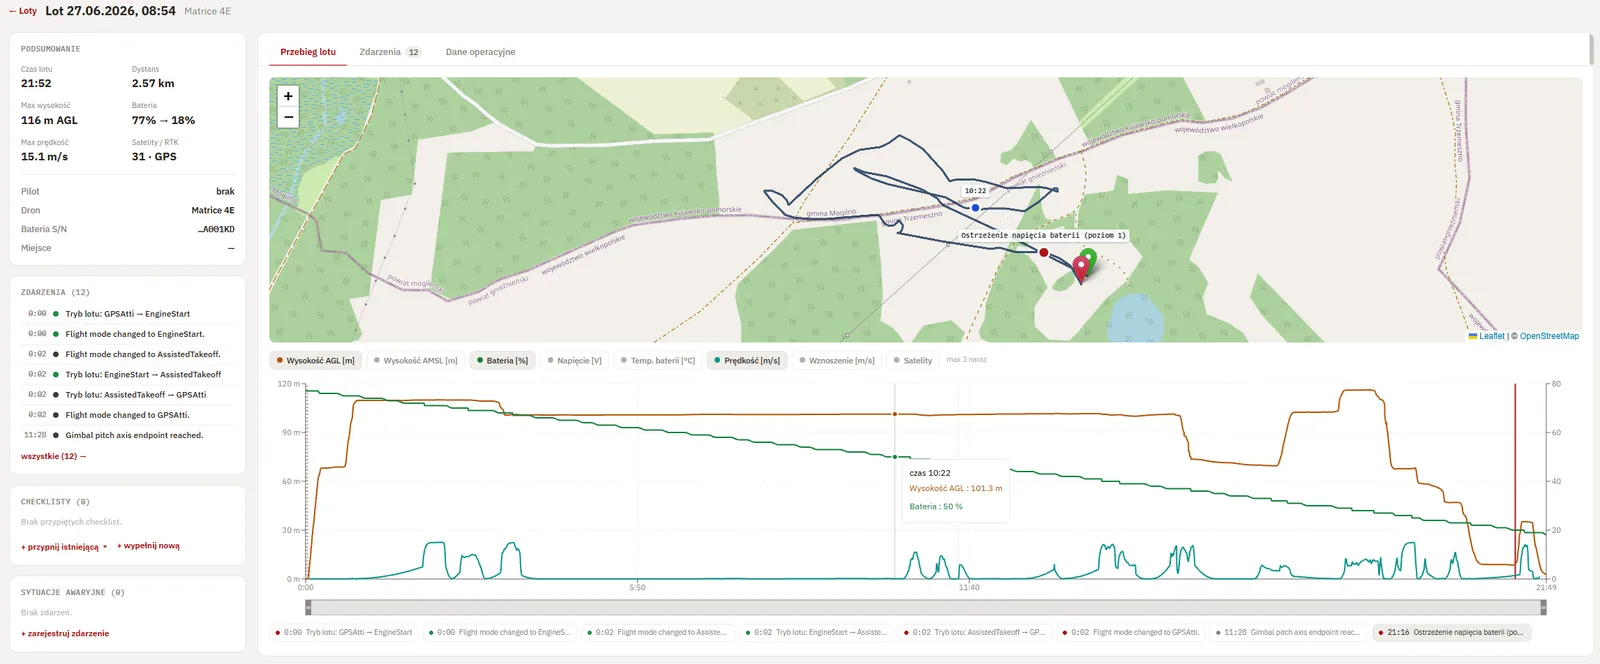Select the 0:02 Flight mode changed to GPSAtti chip
This screenshot has height=664, width=1600.
coord(1130,632)
